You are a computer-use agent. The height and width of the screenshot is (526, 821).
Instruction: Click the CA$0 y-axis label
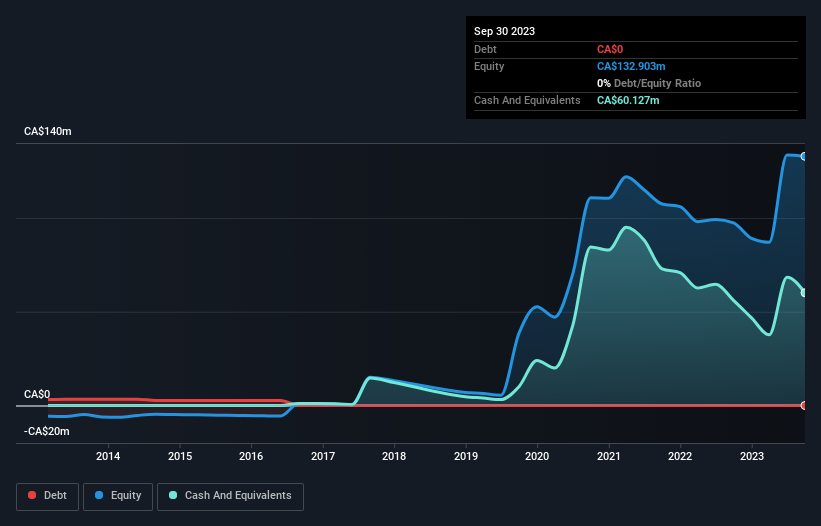37,394
